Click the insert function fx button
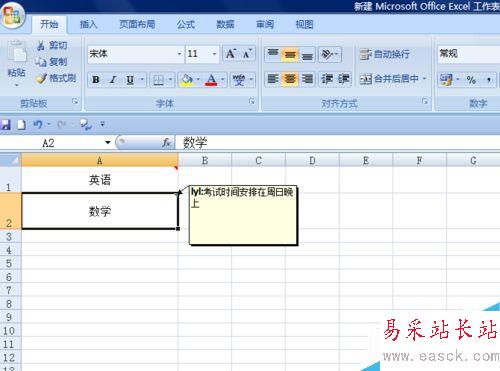This screenshot has width=500, height=371. 167,143
